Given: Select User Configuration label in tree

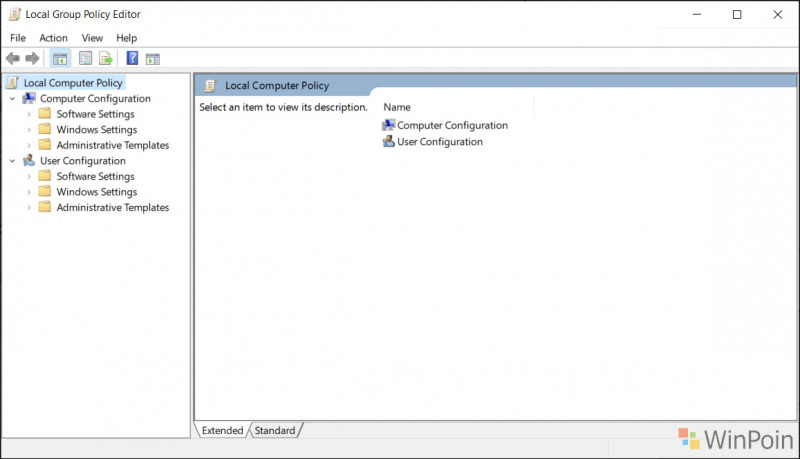Looking at the screenshot, I should (x=83, y=161).
